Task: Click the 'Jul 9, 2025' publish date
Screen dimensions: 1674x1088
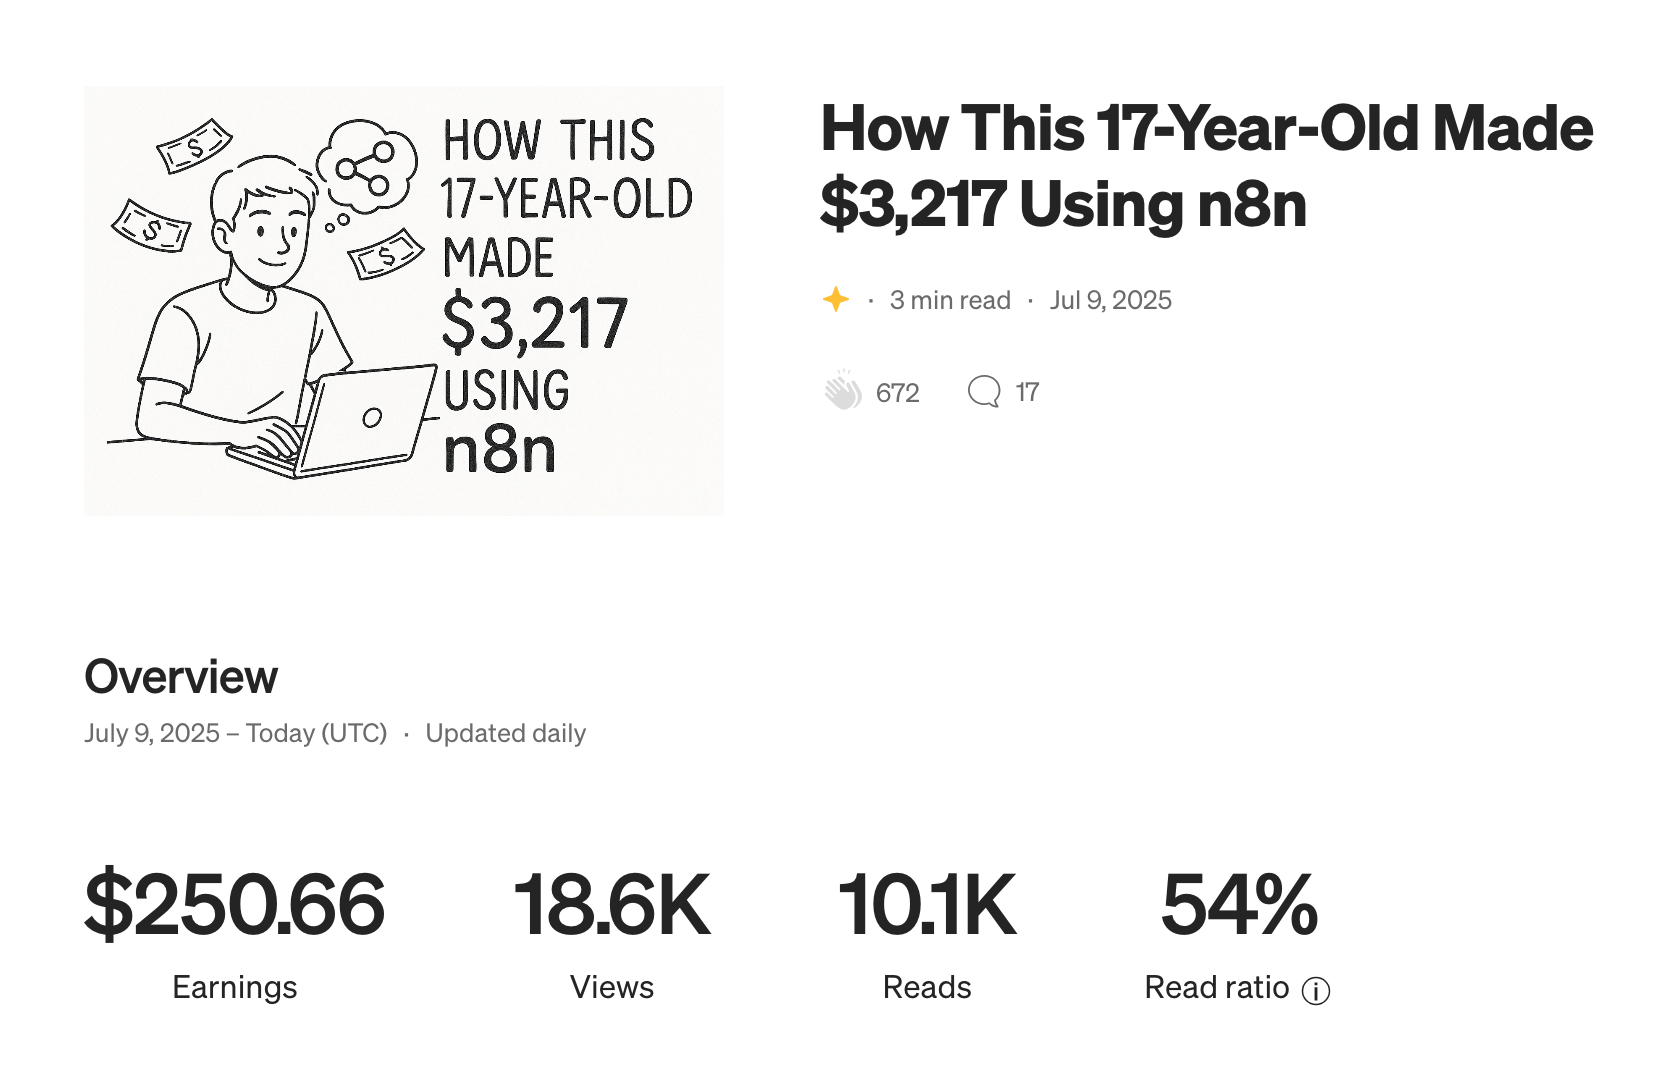Action: (x=1110, y=300)
